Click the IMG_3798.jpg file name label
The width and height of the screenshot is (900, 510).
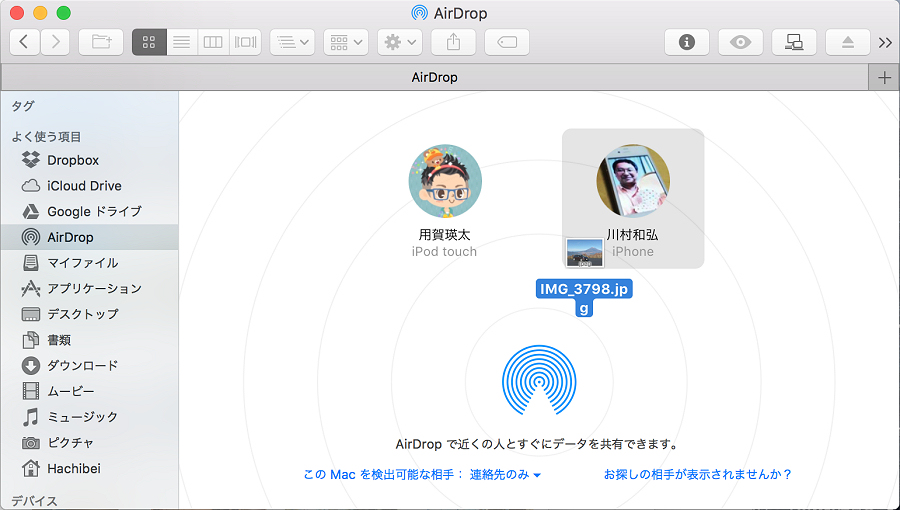(584, 298)
